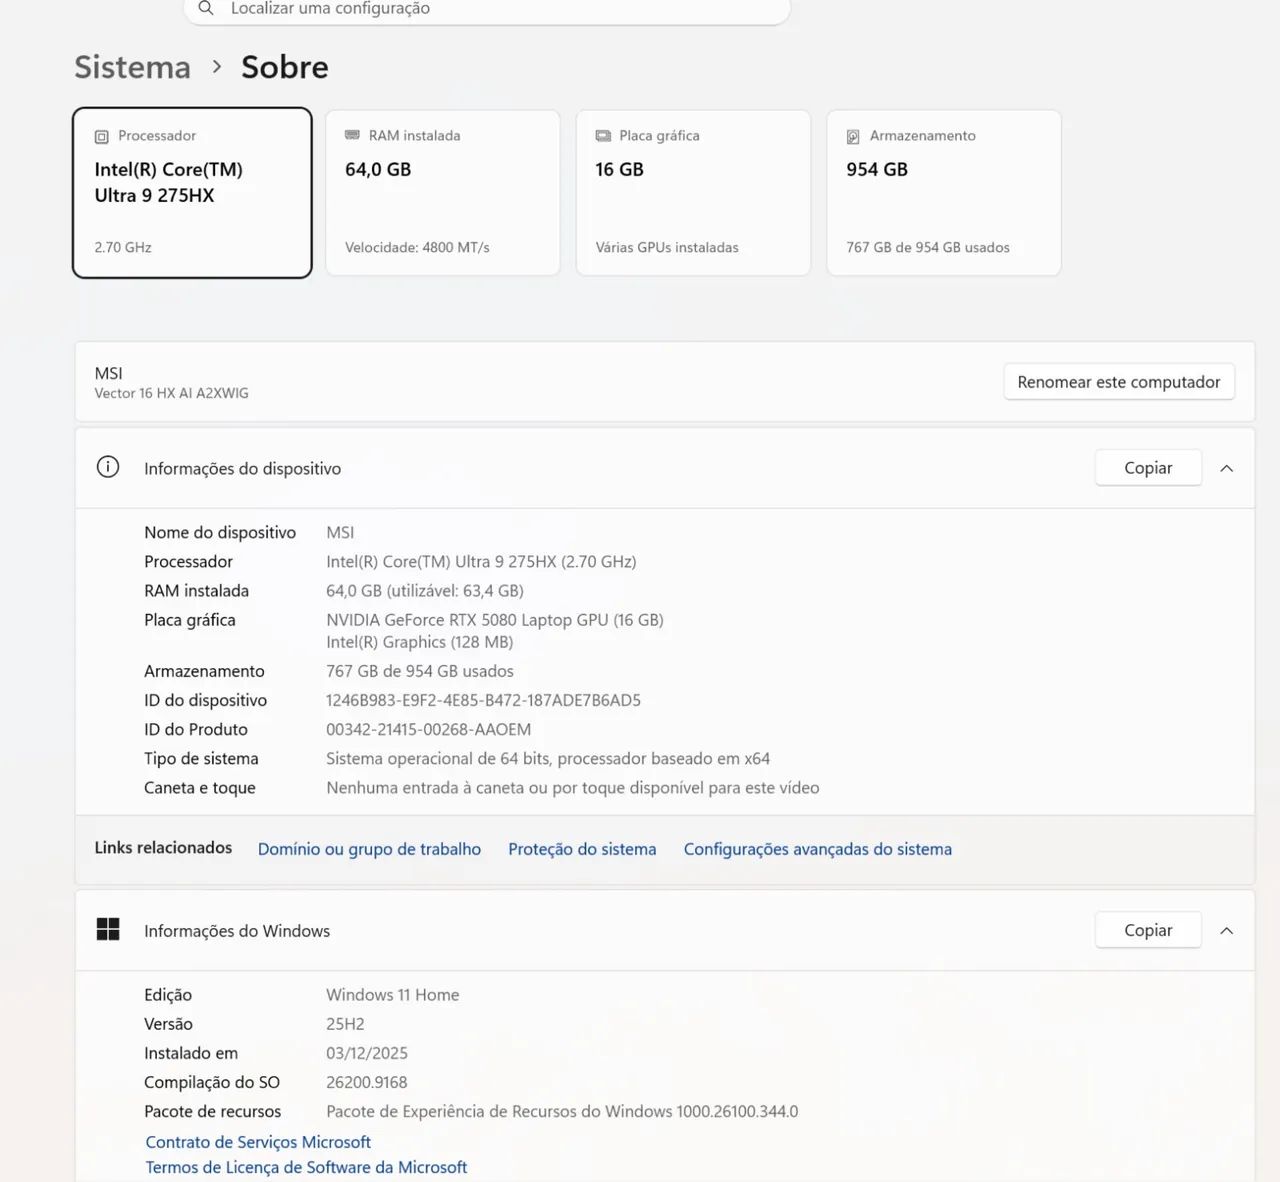Copy device information with Copiar
The image size is (1280, 1182).
[1148, 468]
